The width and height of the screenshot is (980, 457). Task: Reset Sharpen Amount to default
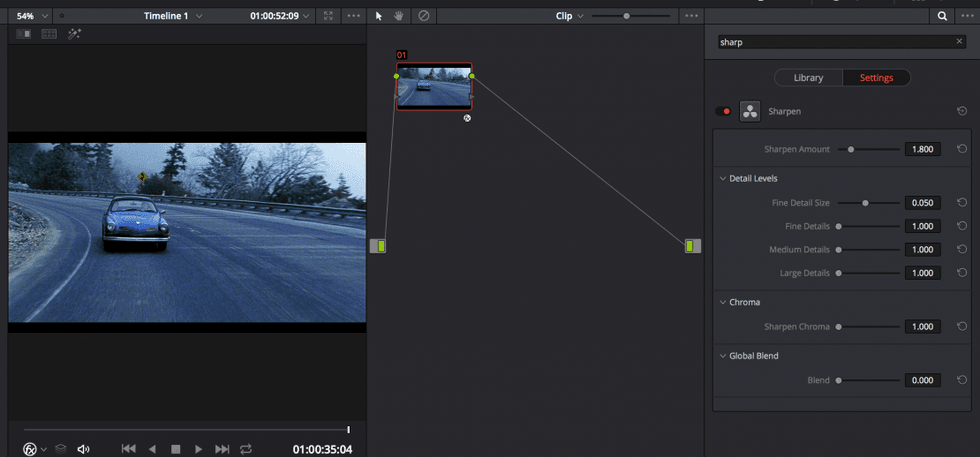(x=962, y=149)
